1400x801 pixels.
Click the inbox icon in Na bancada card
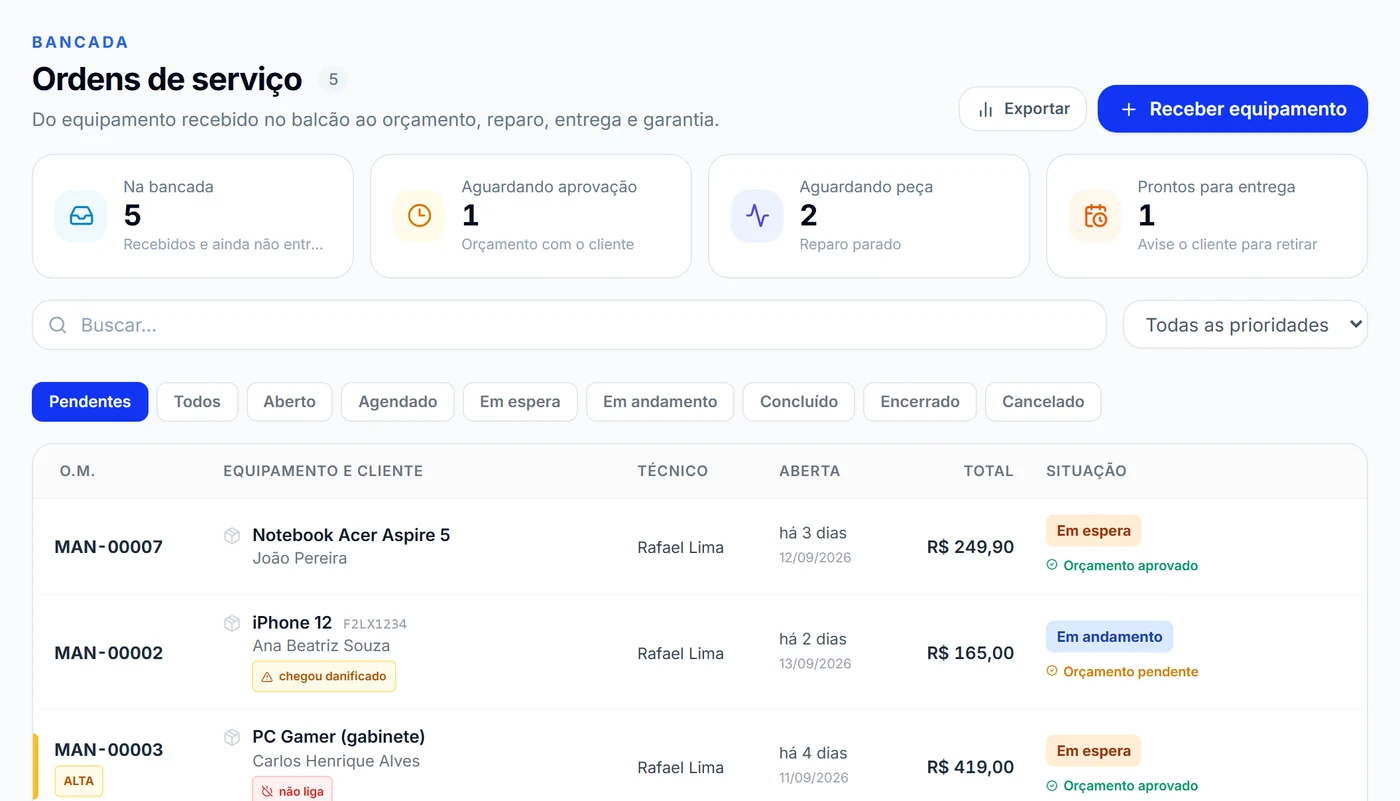tap(81, 216)
